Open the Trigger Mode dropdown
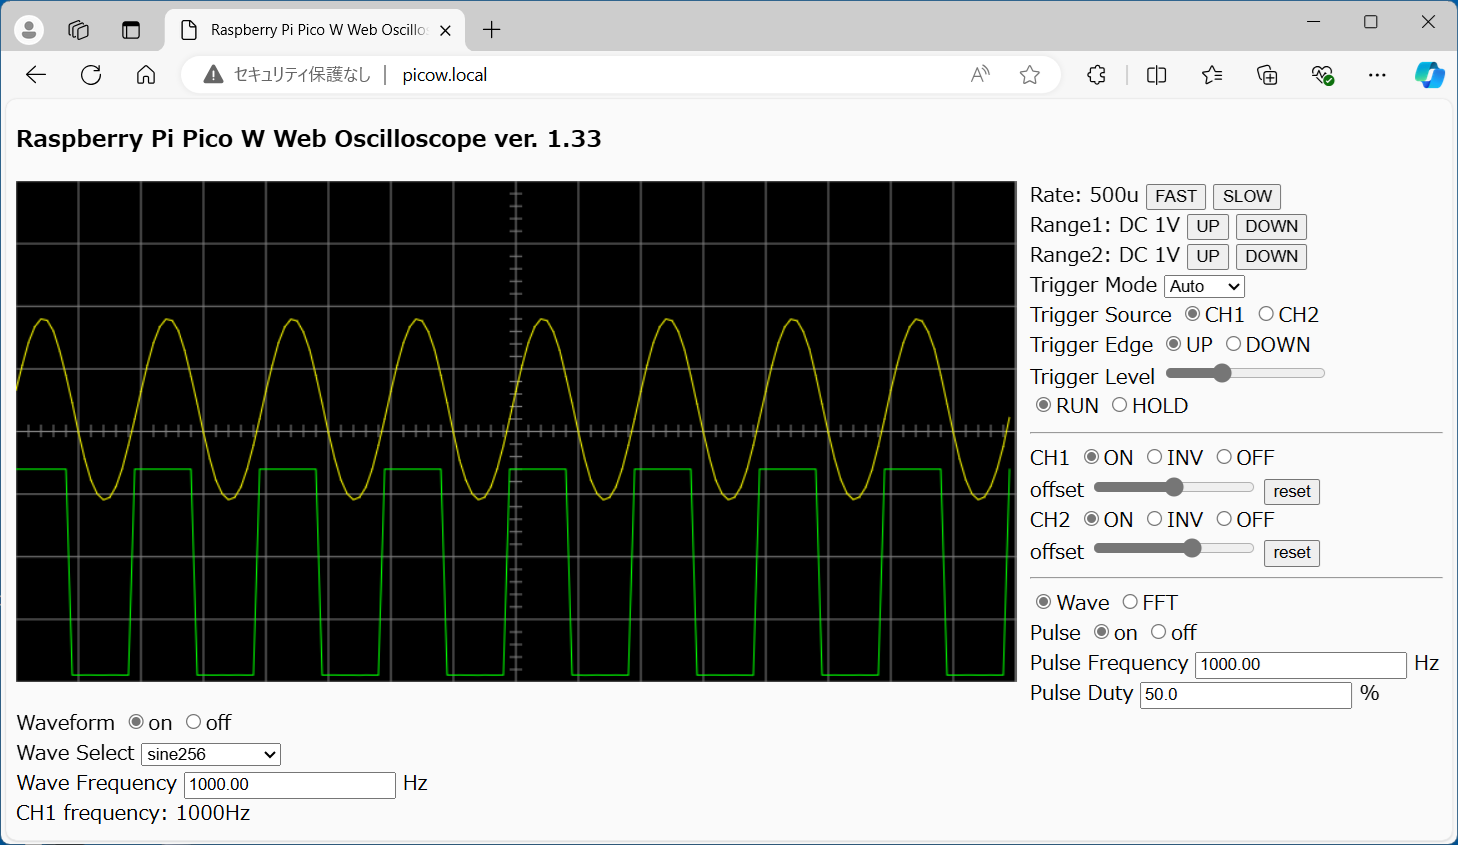This screenshot has width=1458, height=845. (1205, 287)
